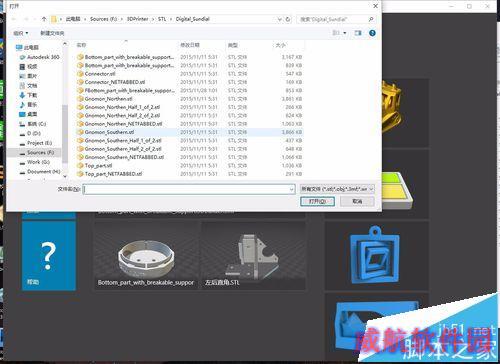
Task: Select the Work (G:) drive
Action: pos(35,162)
